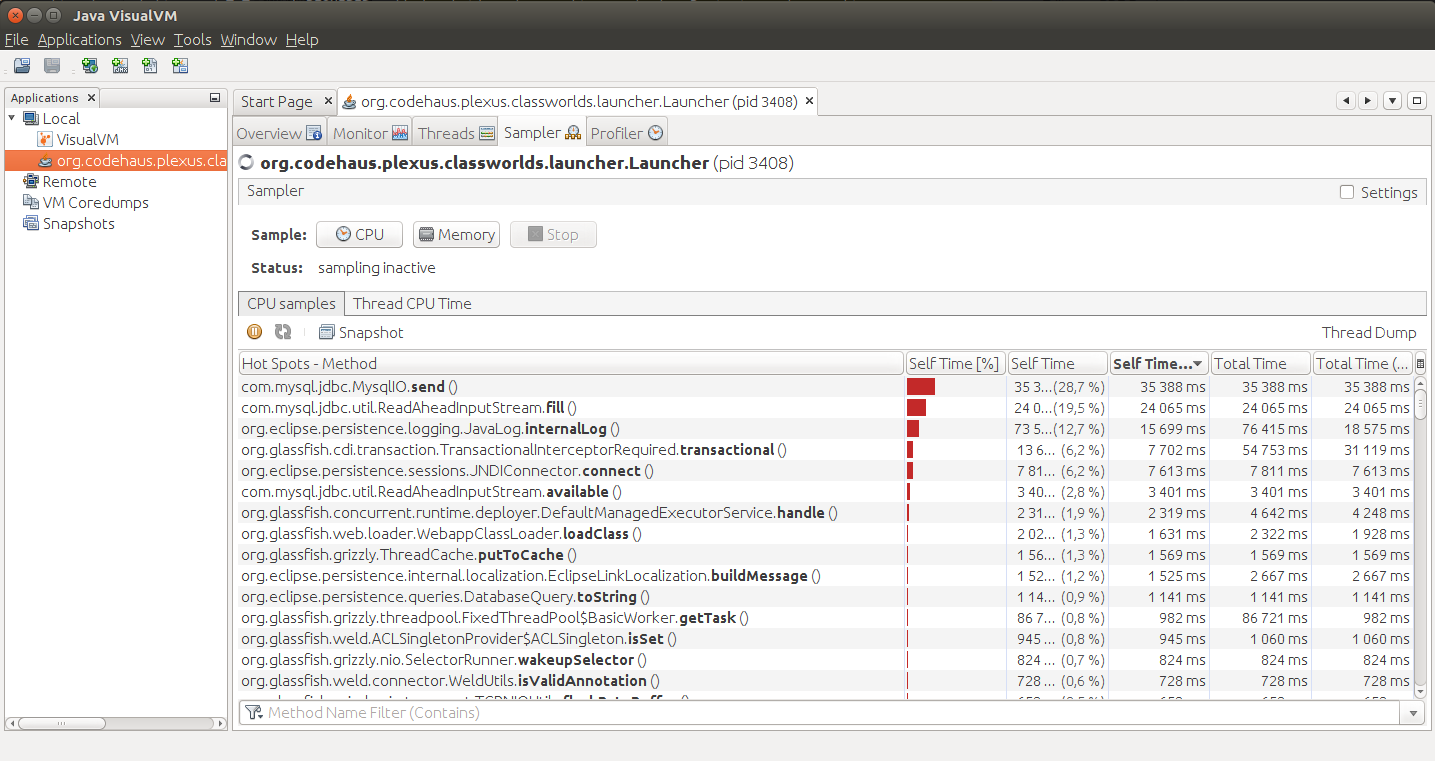Viewport: 1435px width, 761px height.
Task: Open the File menu
Action: click(x=16, y=40)
